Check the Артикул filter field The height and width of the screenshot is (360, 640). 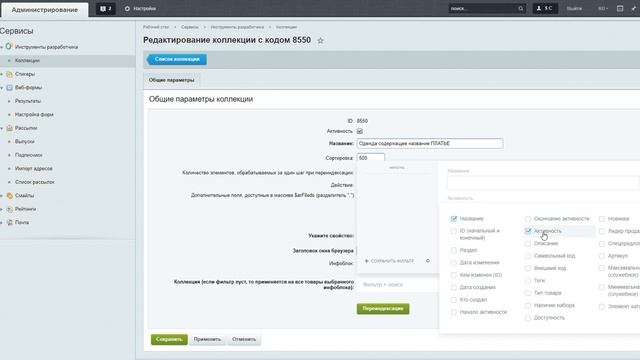pos(602,256)
